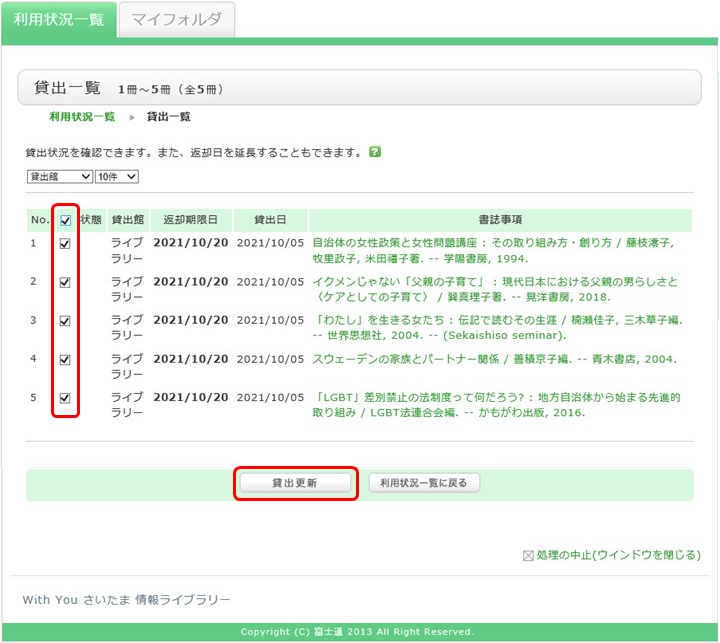Viewport: 720px width, 643px height.
Task: Click 処理の中止(ウインドウを閉じる) link
Action: point(618,555)
